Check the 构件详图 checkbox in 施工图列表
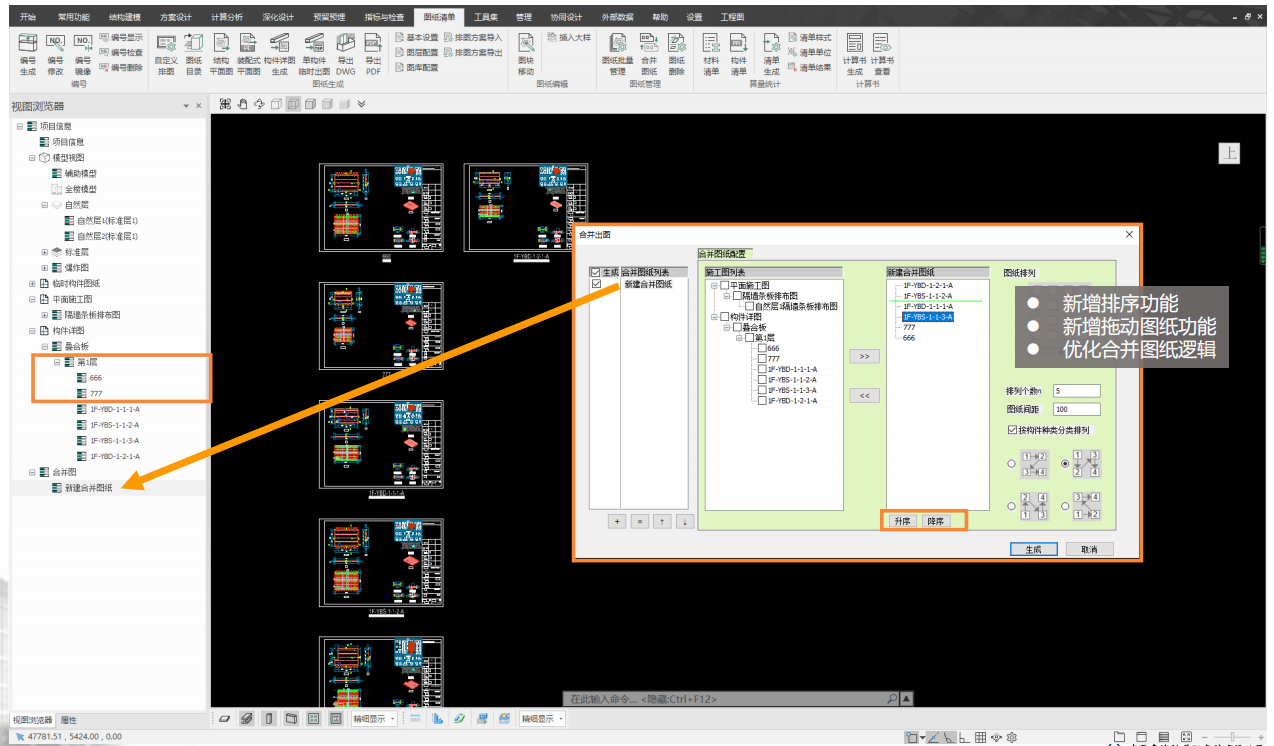This screenshot has width=1274, height=746. 722,317
